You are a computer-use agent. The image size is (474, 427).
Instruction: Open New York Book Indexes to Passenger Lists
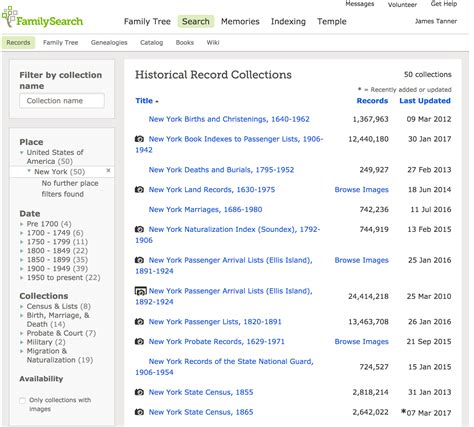coord(229,144)
